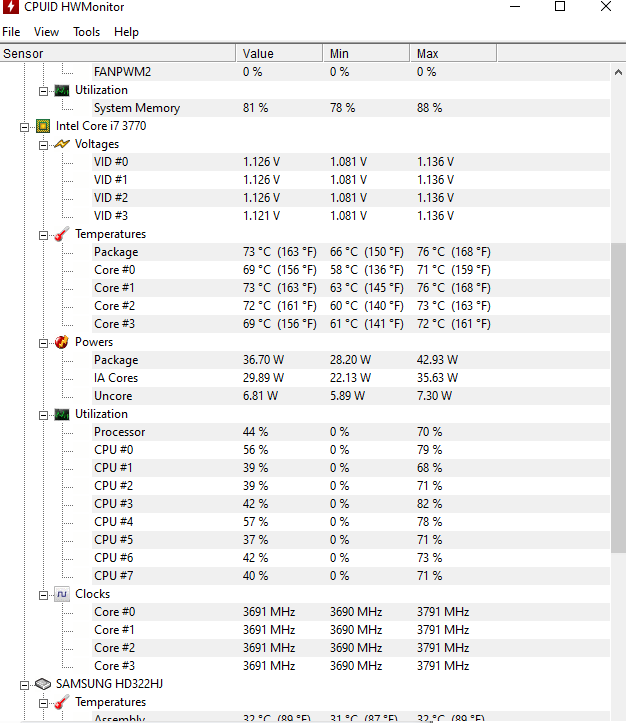626x723 pixels.
Task: Collapse the Utilization section above Processor
Action: tap(43, 415)
